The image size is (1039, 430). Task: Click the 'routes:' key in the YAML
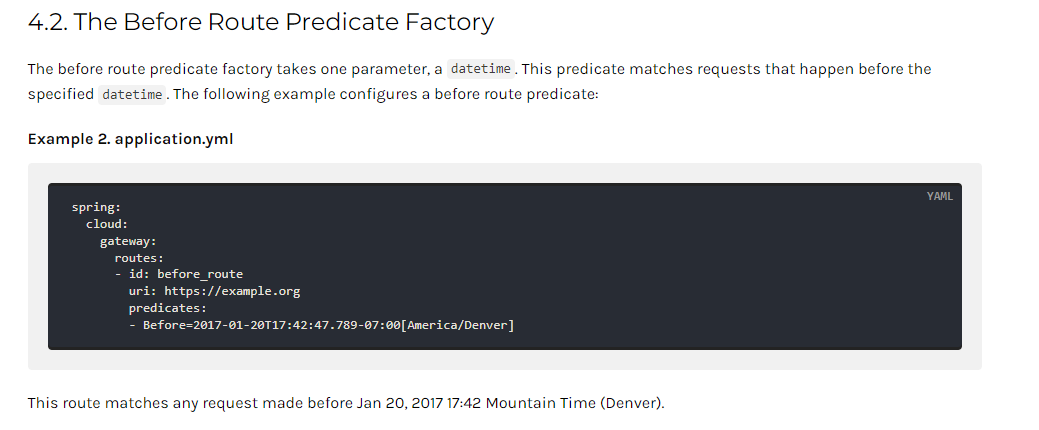point(138,258)
